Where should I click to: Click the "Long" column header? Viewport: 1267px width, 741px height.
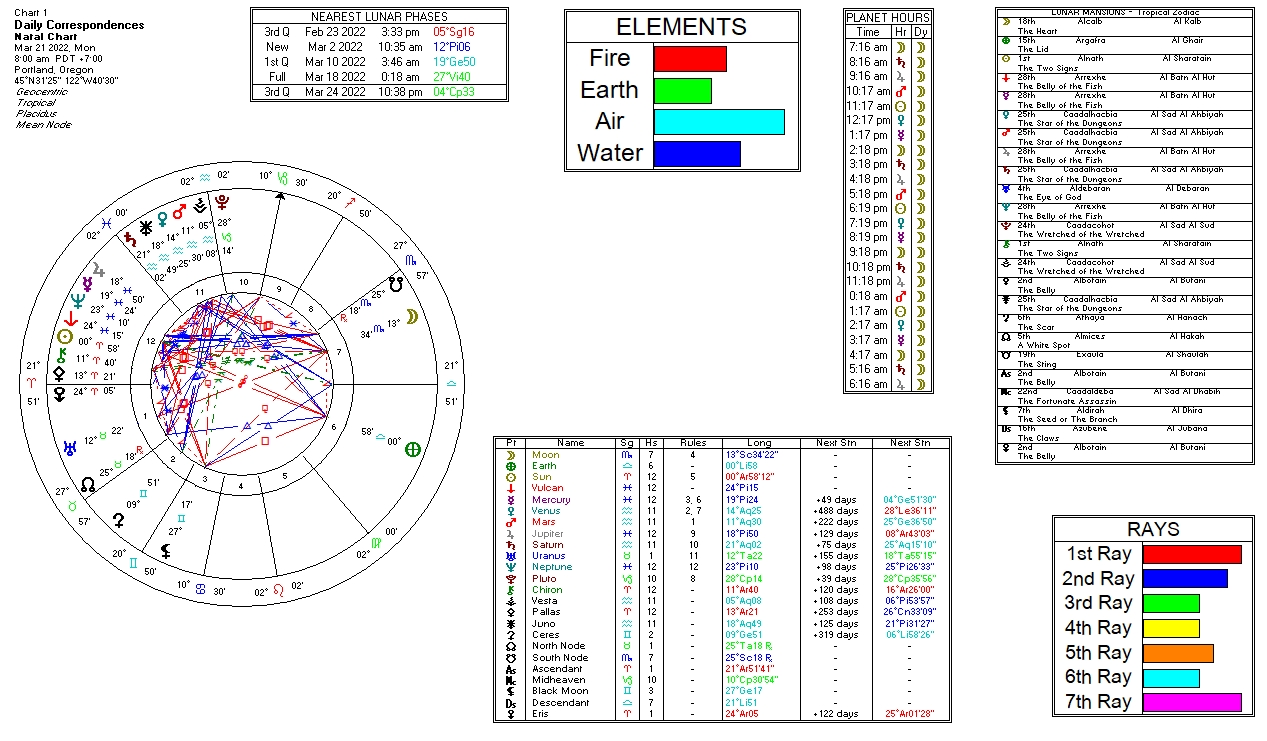[x=759, y=443]
